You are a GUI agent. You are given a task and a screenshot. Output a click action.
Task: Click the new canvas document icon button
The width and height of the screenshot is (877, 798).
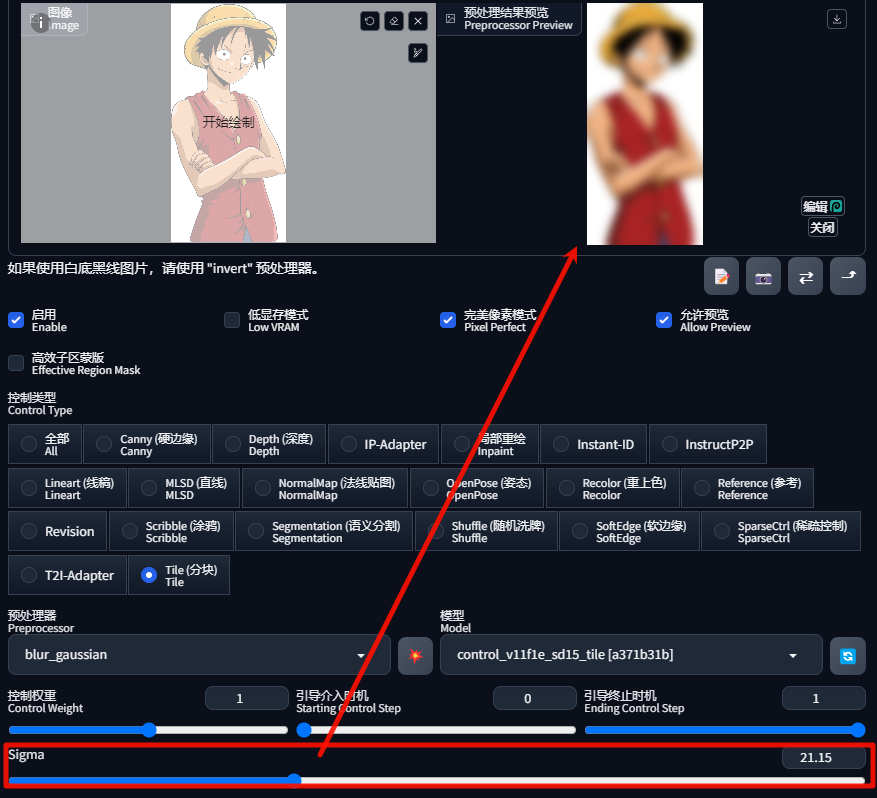coord(722,276)
